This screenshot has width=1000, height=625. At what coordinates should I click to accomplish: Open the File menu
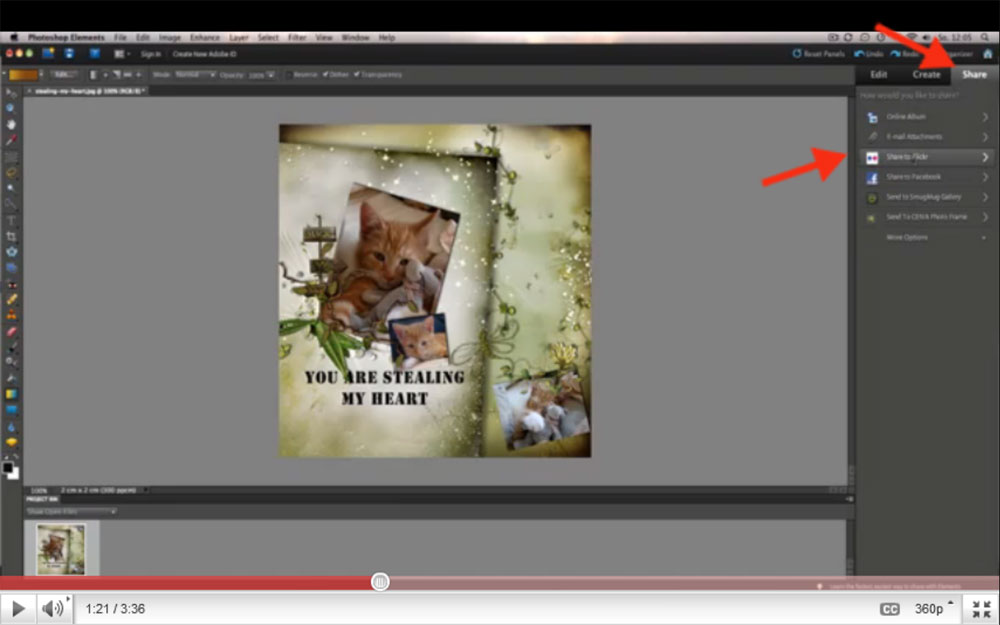(x=120, y=38)
